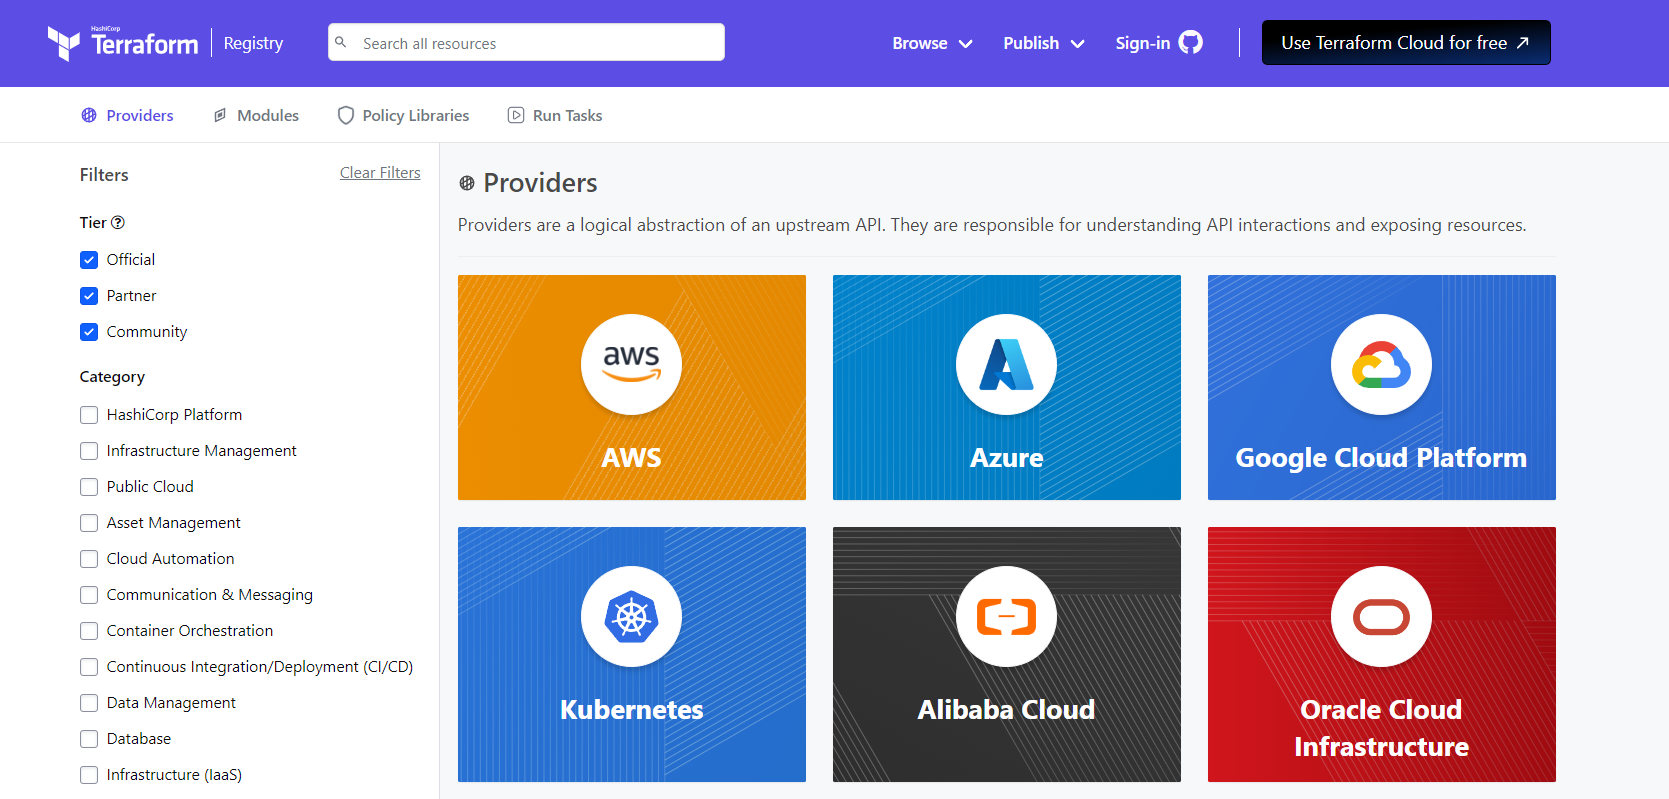Focus the Search all resources field

pyautogui.click(x=526, y=42)
